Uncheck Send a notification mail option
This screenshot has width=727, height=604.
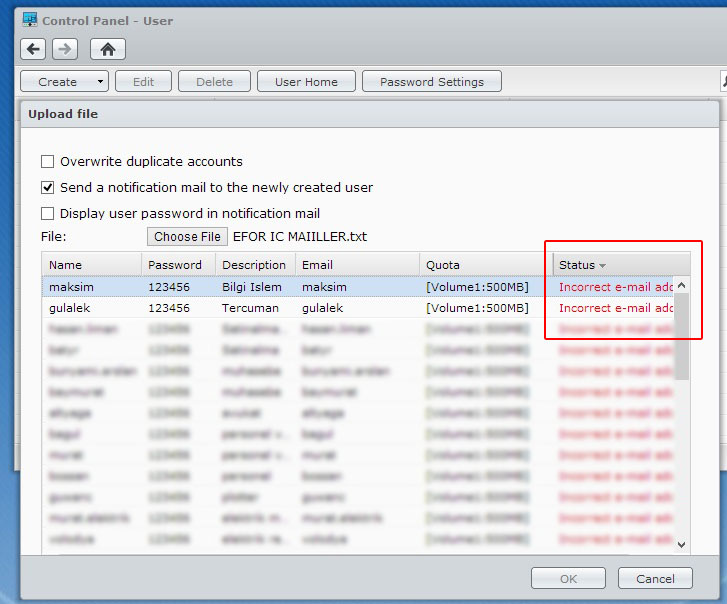pos(48,187)
